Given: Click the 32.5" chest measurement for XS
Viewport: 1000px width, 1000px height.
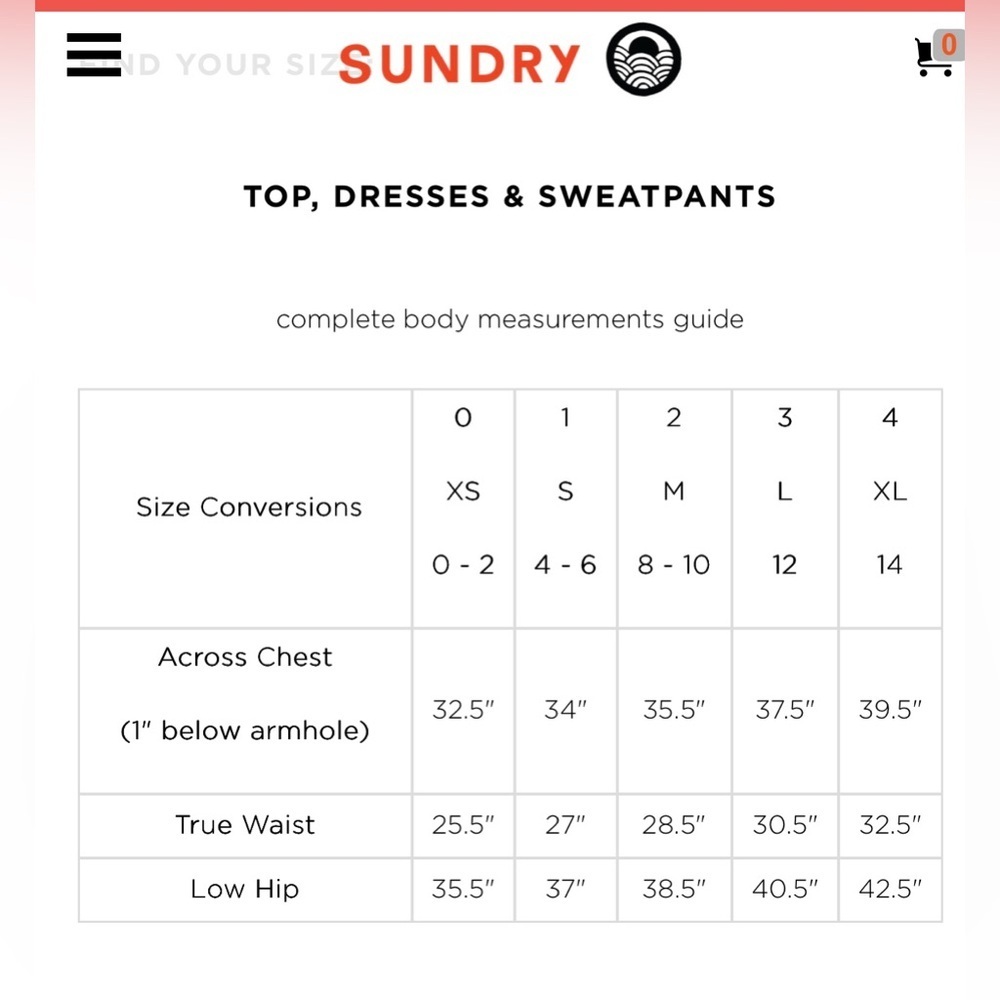Looking at the screenshot, I should pyautogui.click(x=463, y=710).
